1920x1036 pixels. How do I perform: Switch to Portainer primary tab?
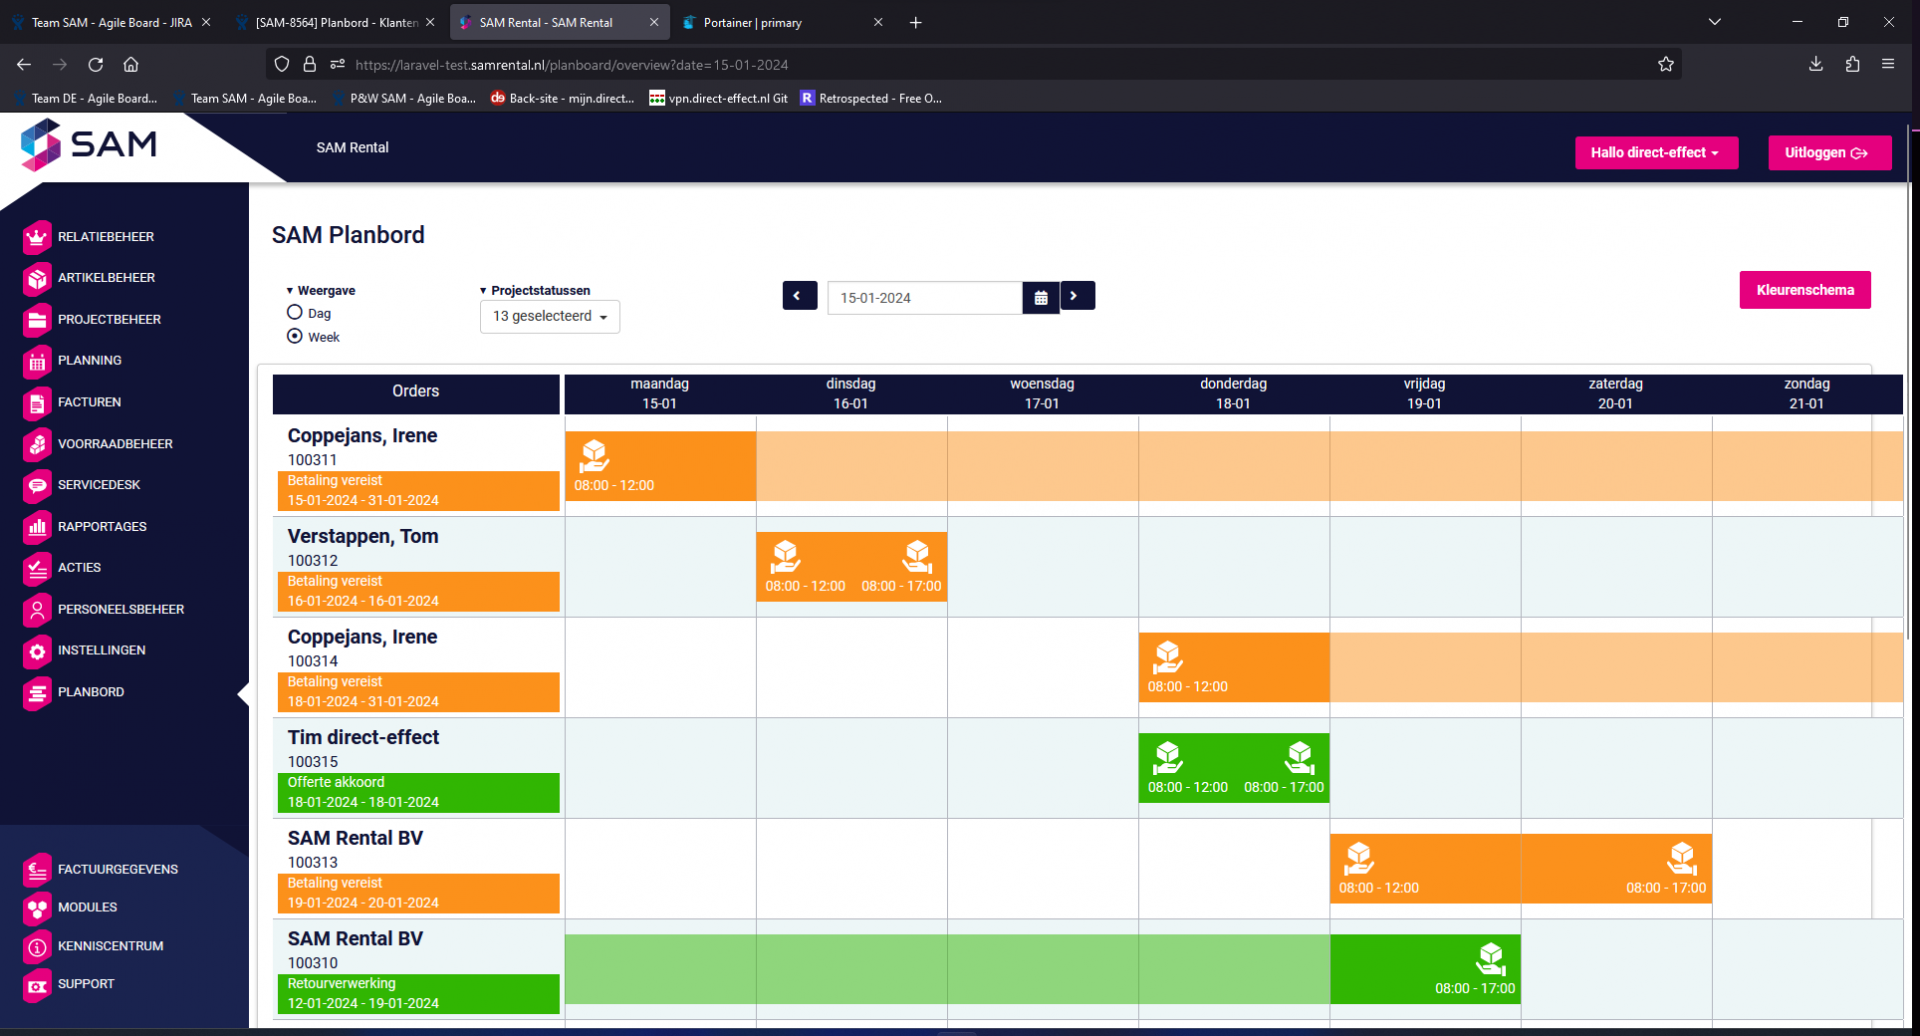coord(783,22)
